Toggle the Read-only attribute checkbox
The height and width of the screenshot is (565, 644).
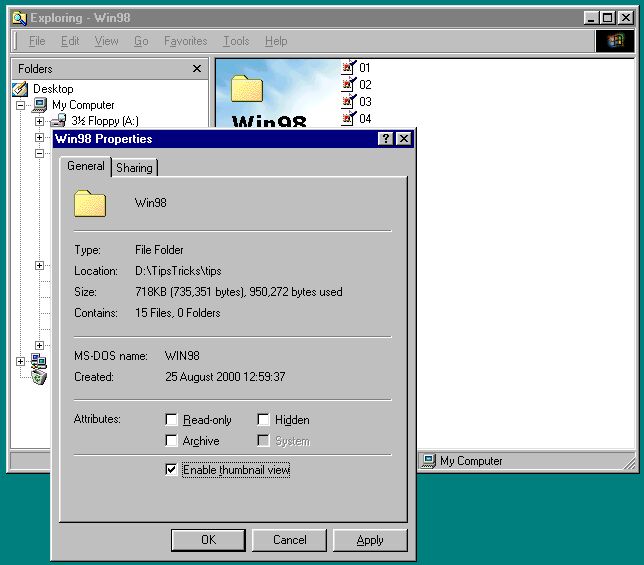tap(171, 420)
